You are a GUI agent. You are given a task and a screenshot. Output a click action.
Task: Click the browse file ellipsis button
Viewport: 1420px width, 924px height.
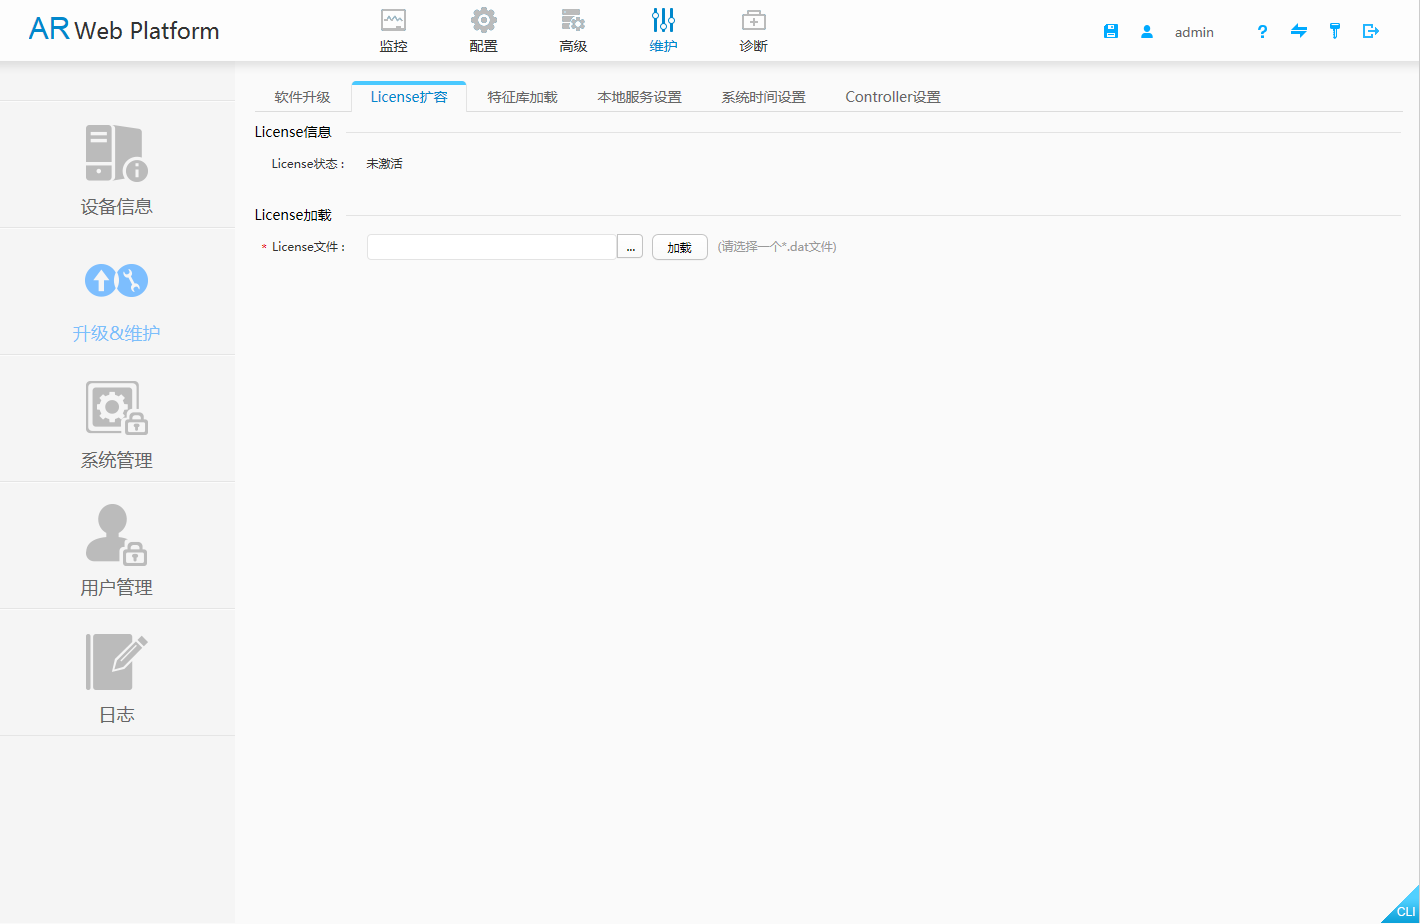tap(630, 247)
